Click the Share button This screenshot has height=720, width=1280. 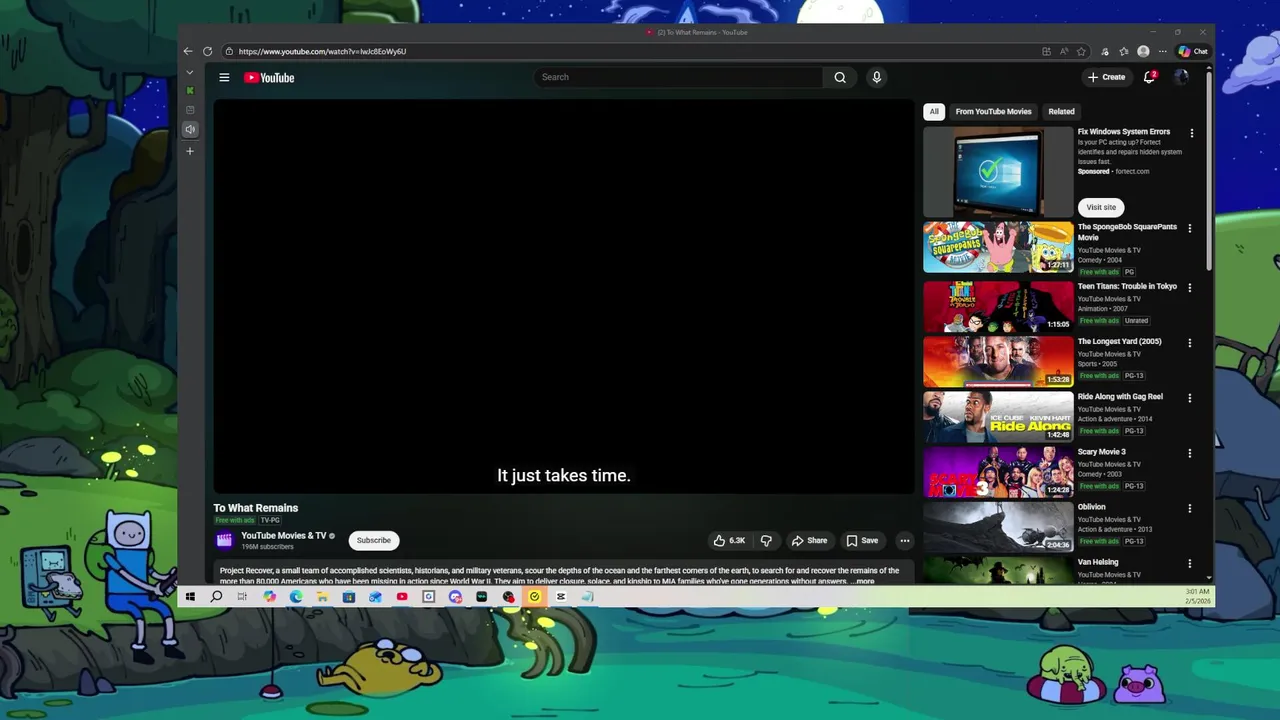[810, 540]
